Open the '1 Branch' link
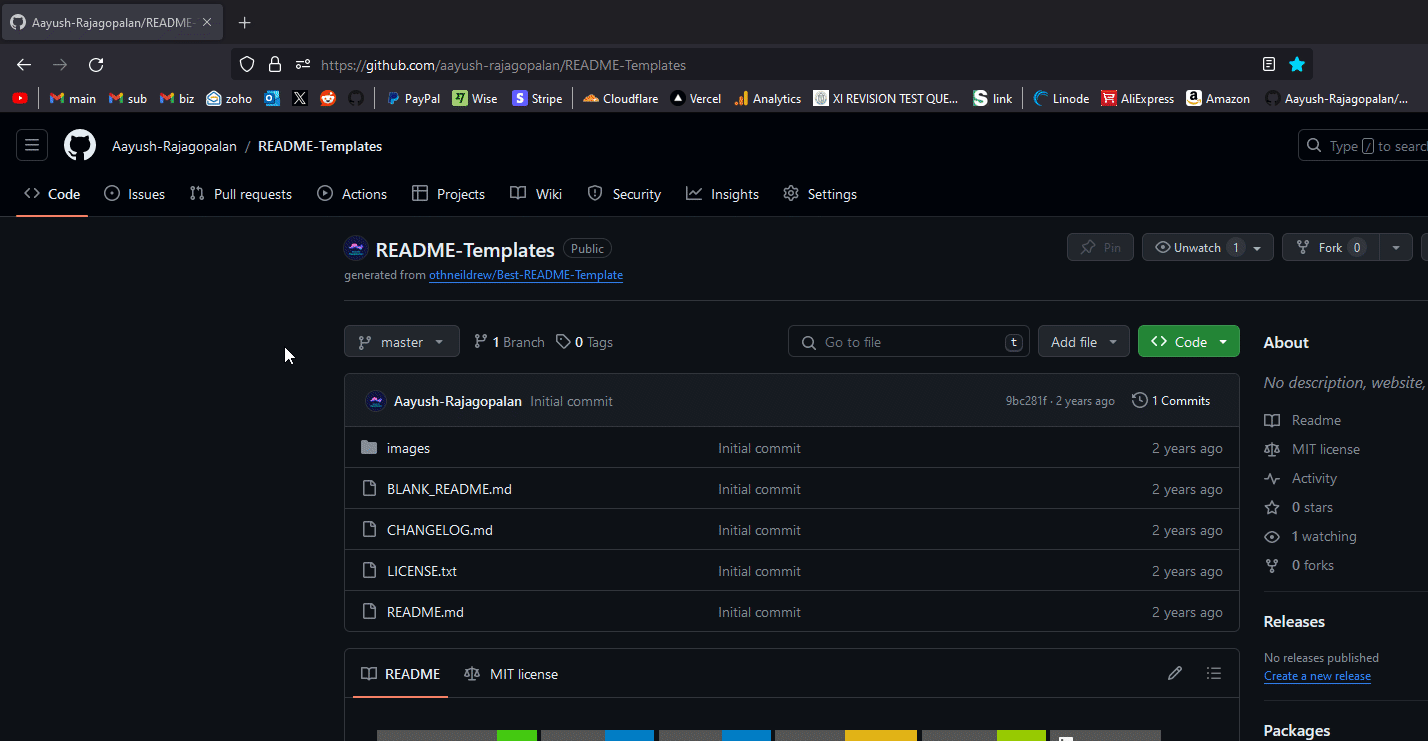 click(x=510, y=342)
